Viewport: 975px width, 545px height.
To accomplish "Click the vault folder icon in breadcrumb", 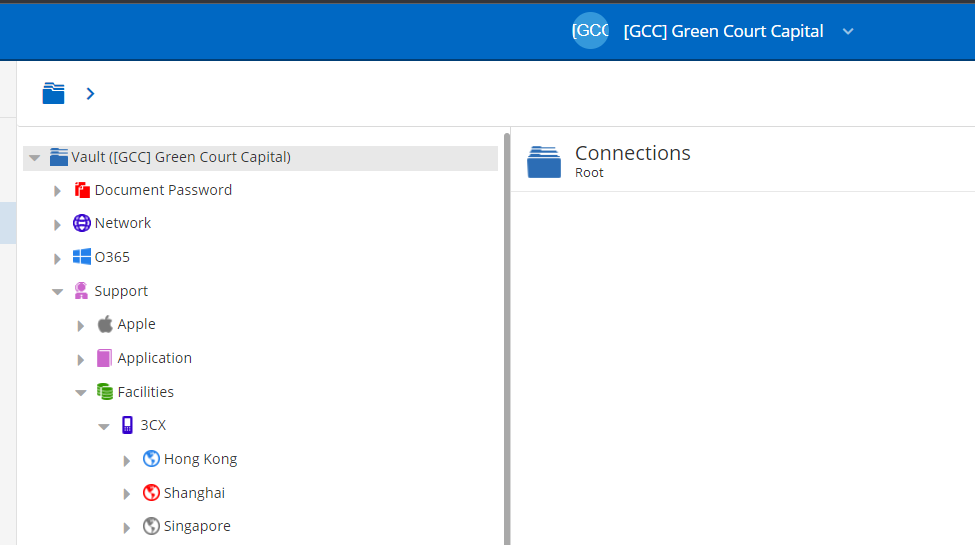I will tap(53, 93).
